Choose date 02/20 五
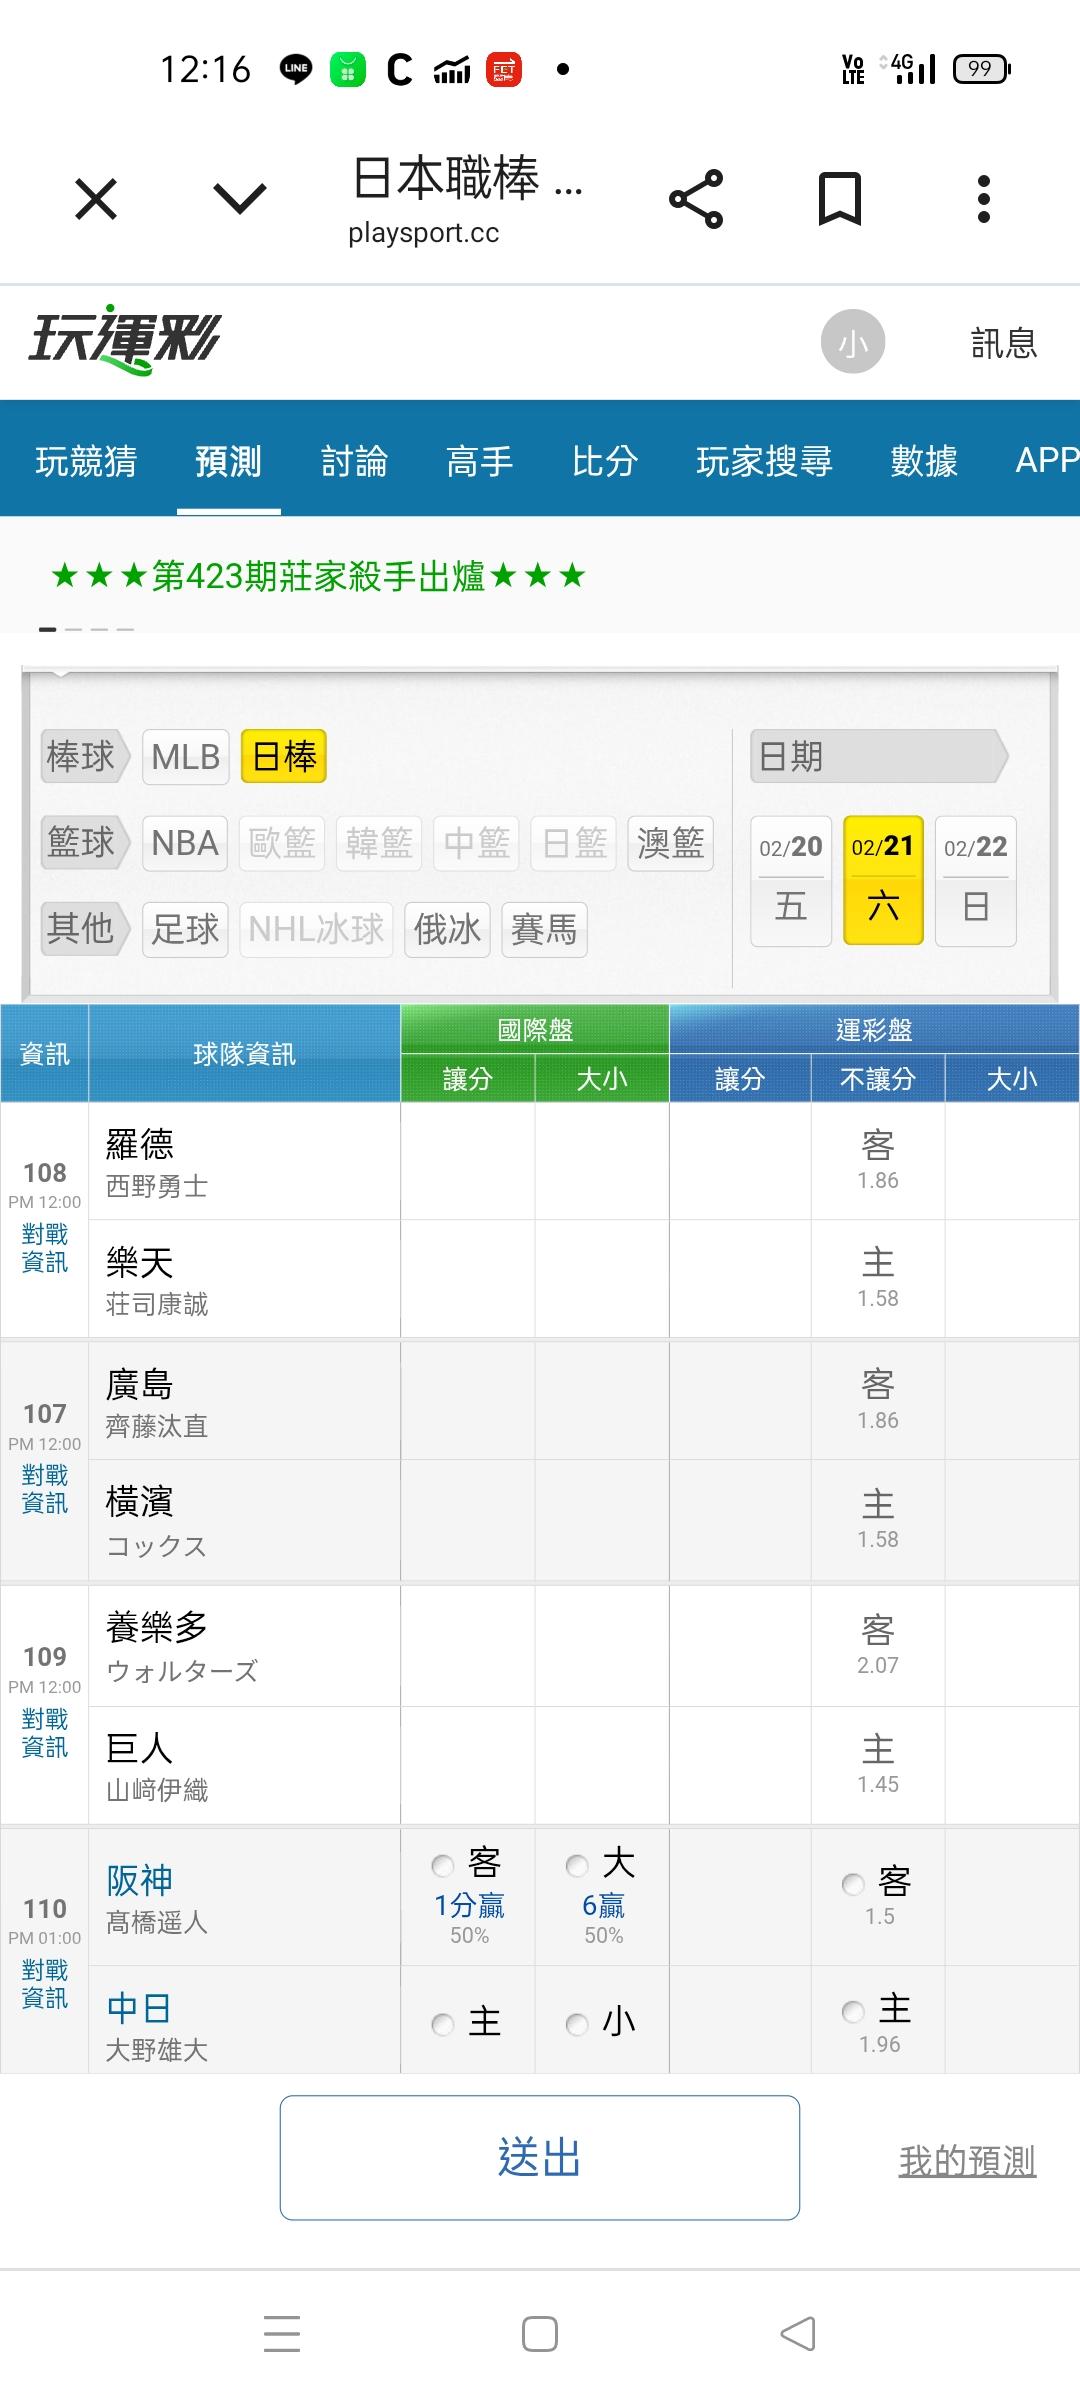 pos(790,881)
